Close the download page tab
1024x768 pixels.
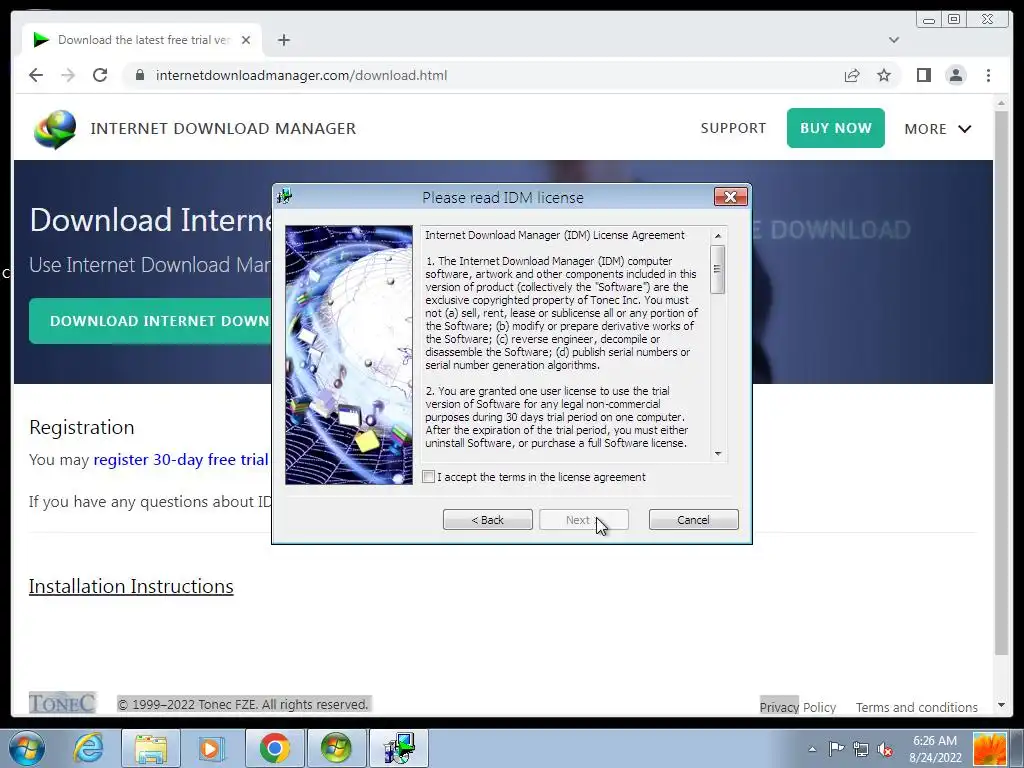pyautogui.click(x=246, y=40)
